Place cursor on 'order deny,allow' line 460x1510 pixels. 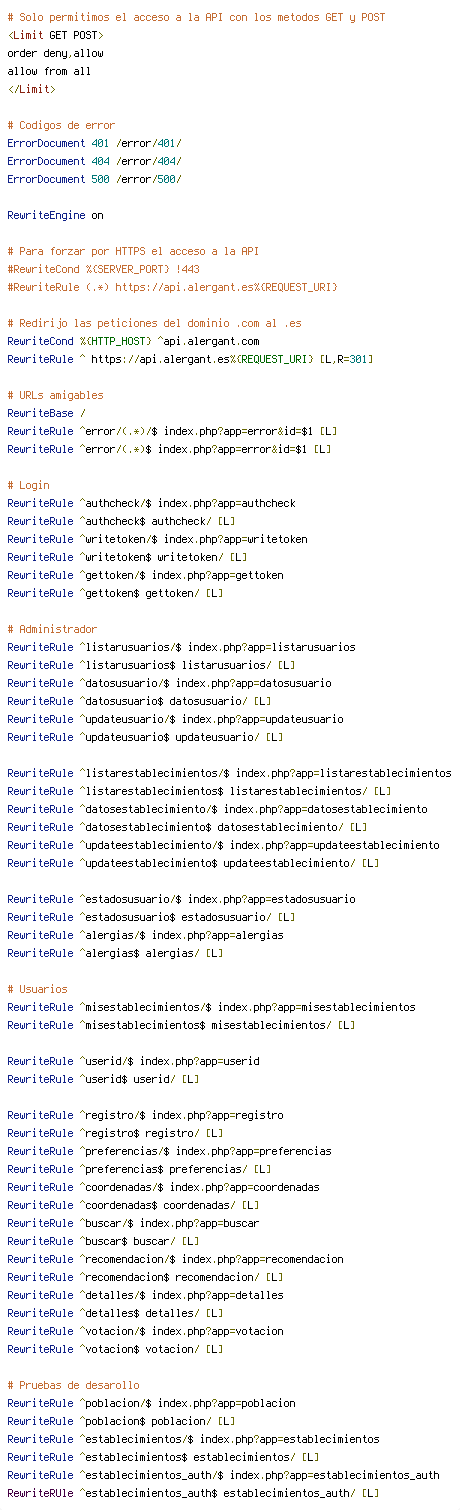[55, 53]
